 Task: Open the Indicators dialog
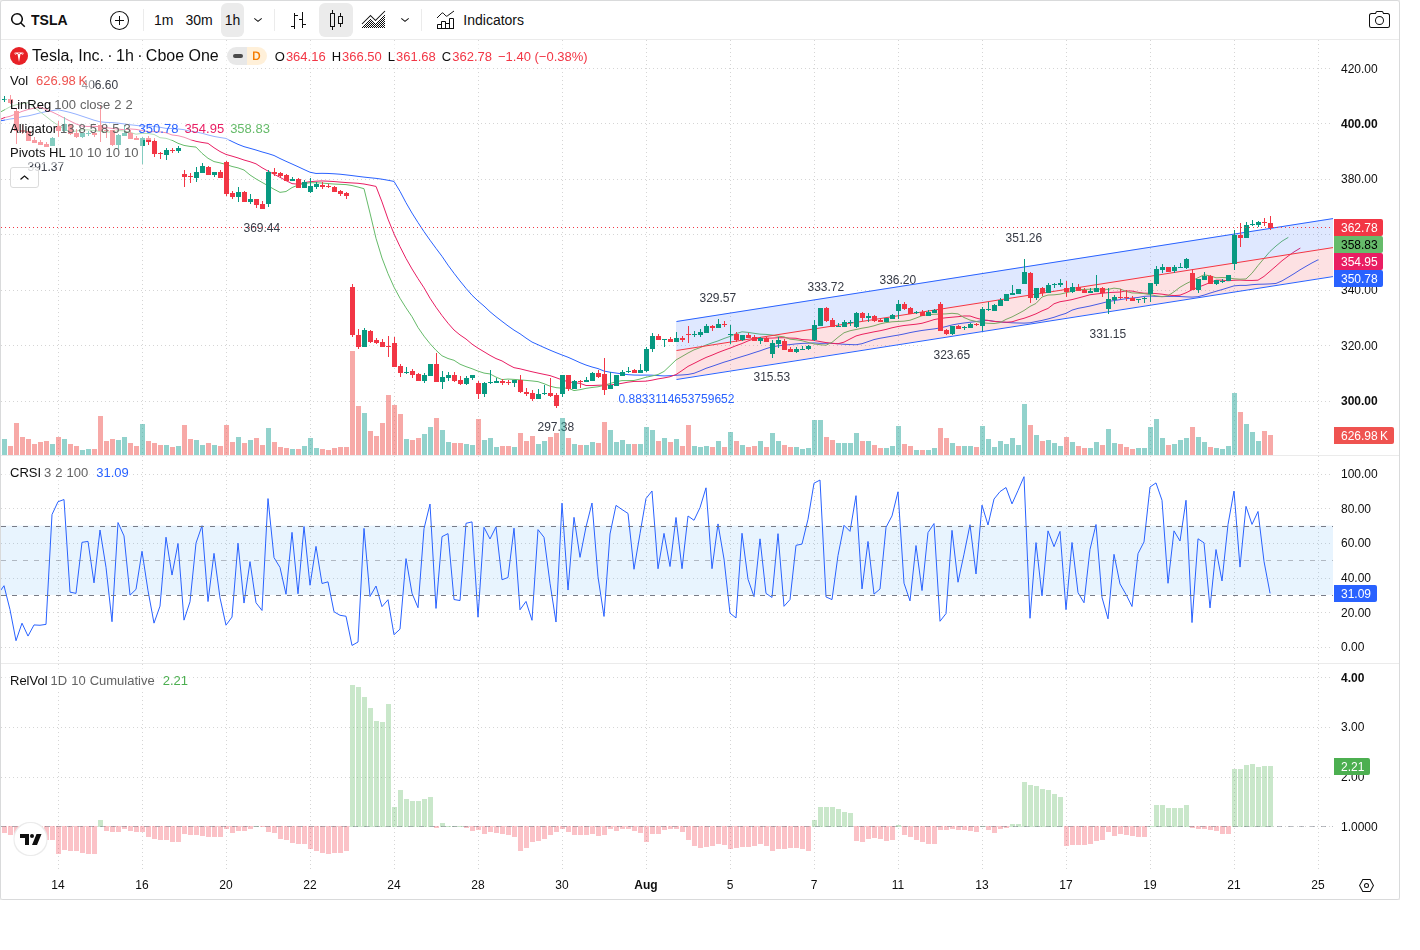[480, 20]
